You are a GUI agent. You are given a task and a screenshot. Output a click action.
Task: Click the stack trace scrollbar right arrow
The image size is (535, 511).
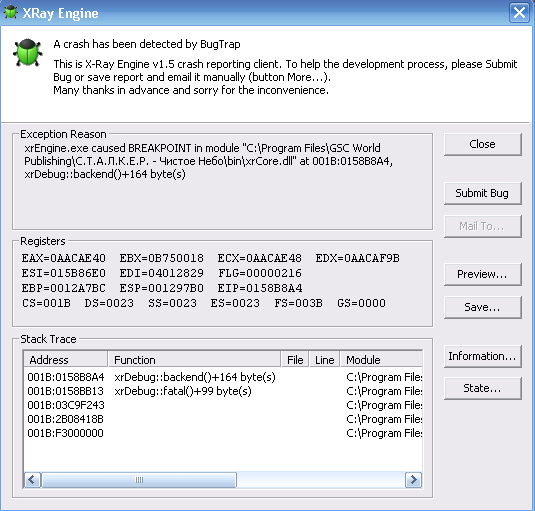(414, 480)
